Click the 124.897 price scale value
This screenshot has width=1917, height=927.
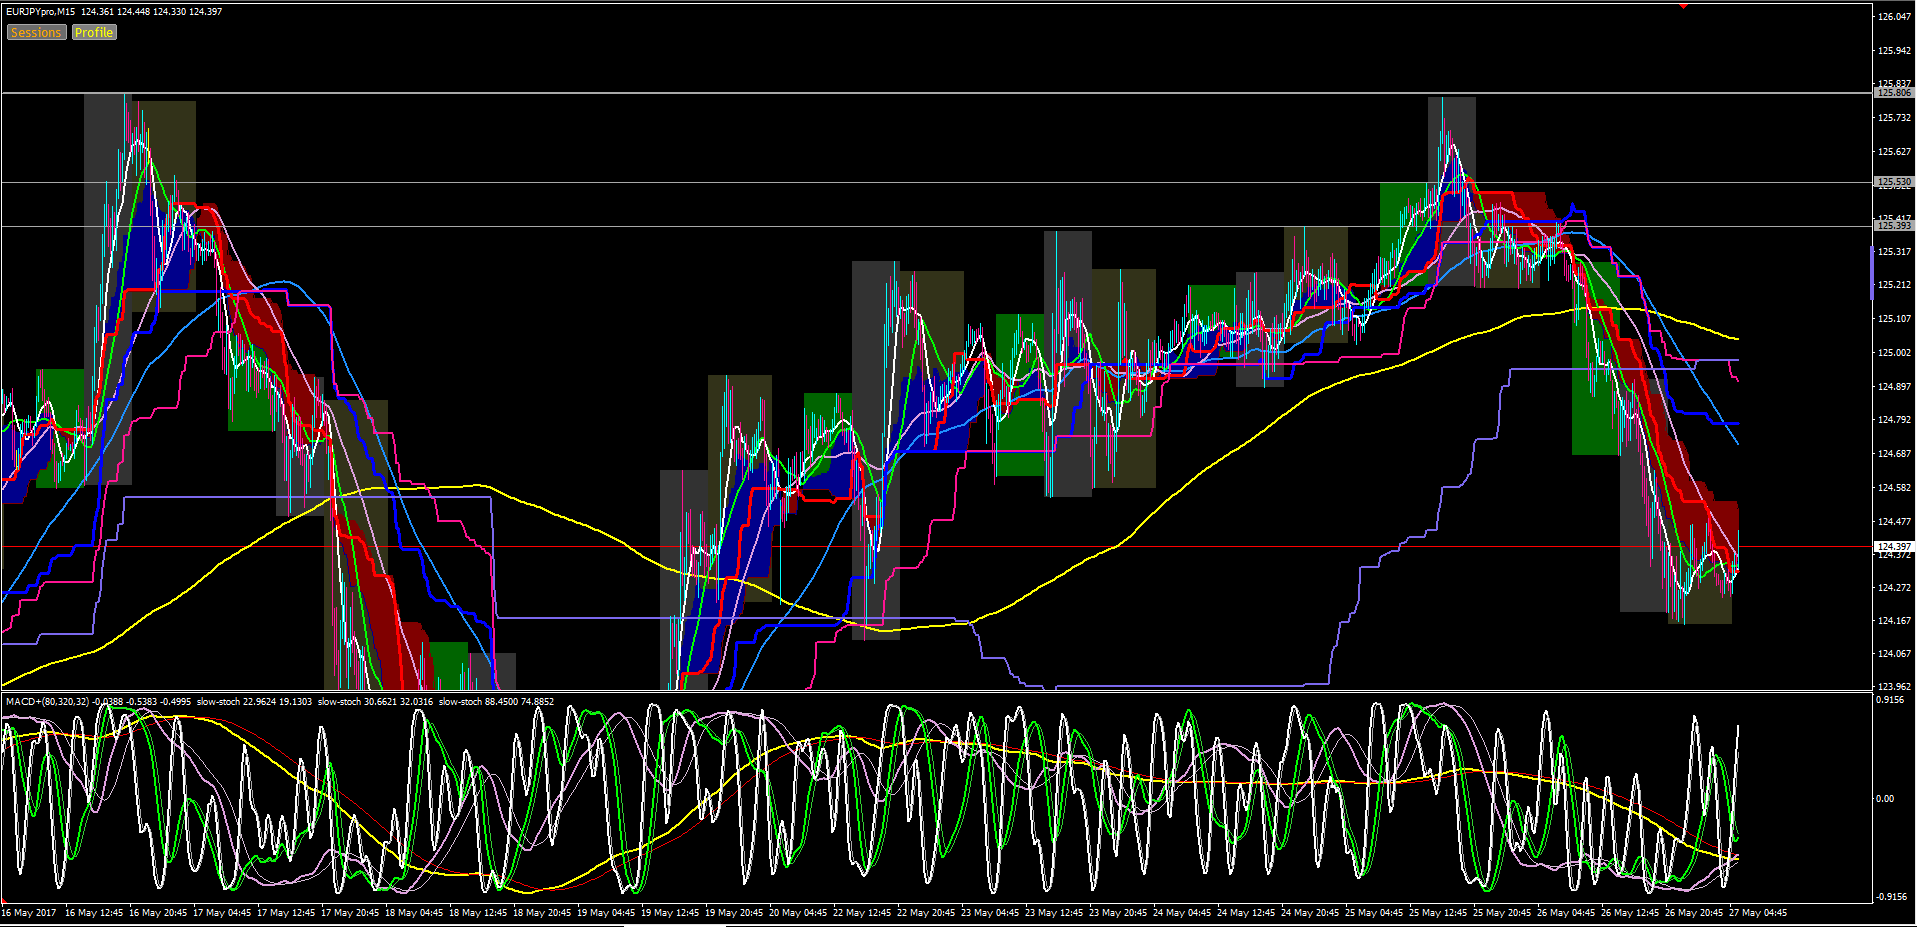[x=1894, y=387]
